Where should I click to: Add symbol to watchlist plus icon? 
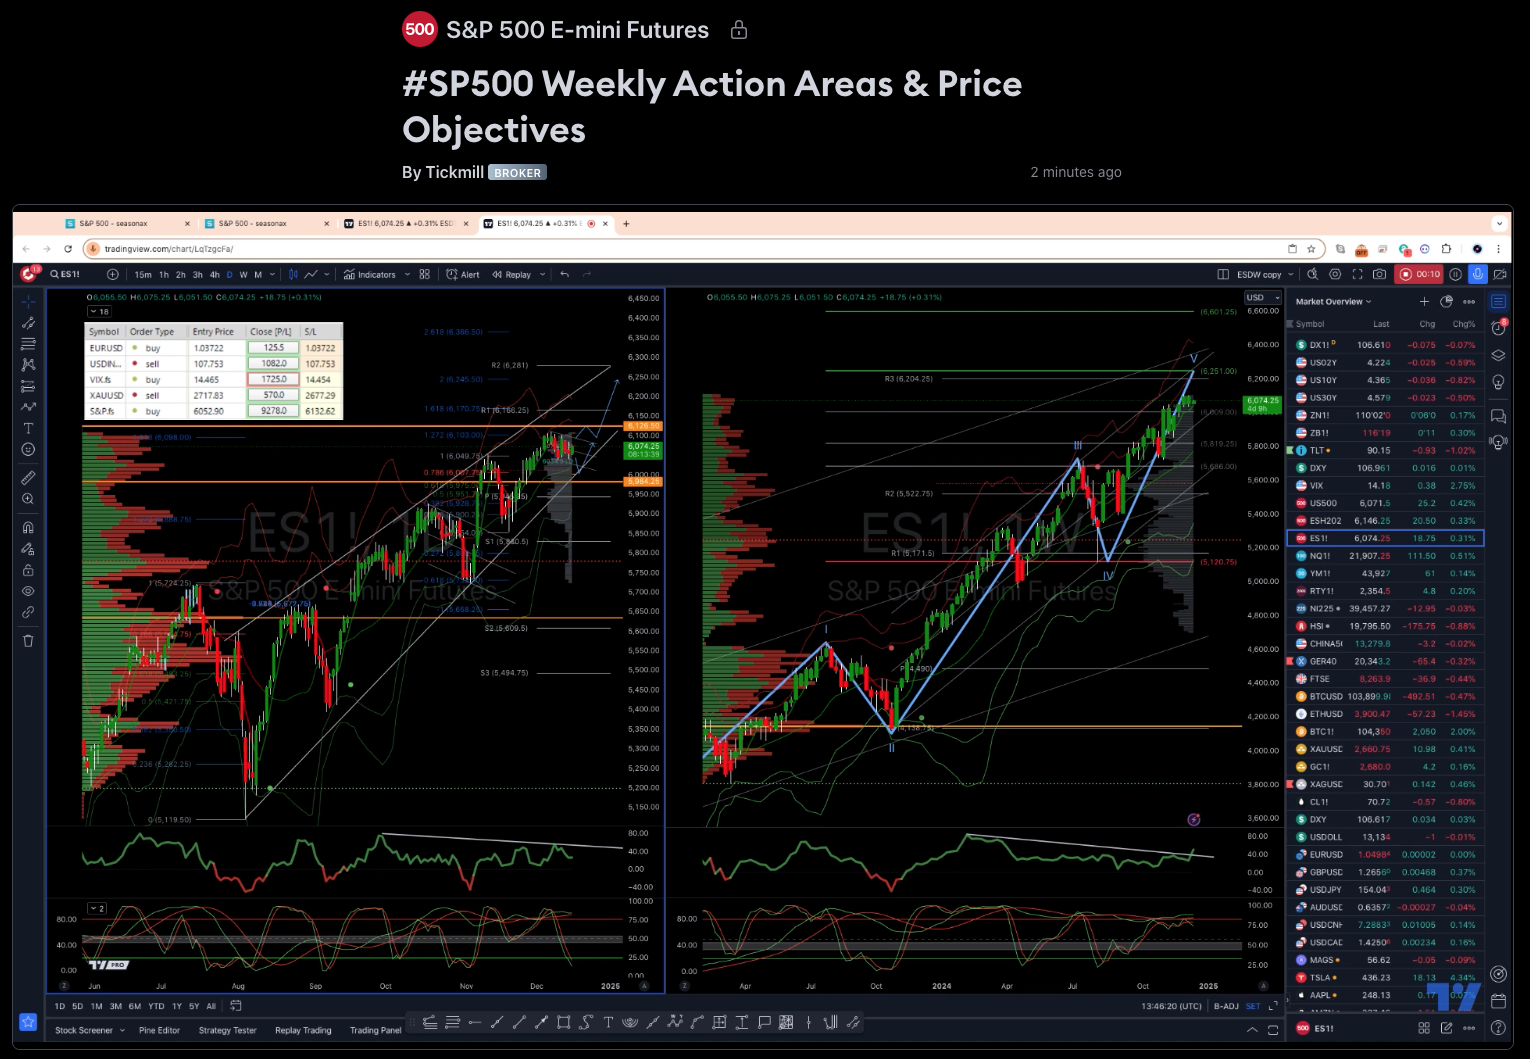1424,301
